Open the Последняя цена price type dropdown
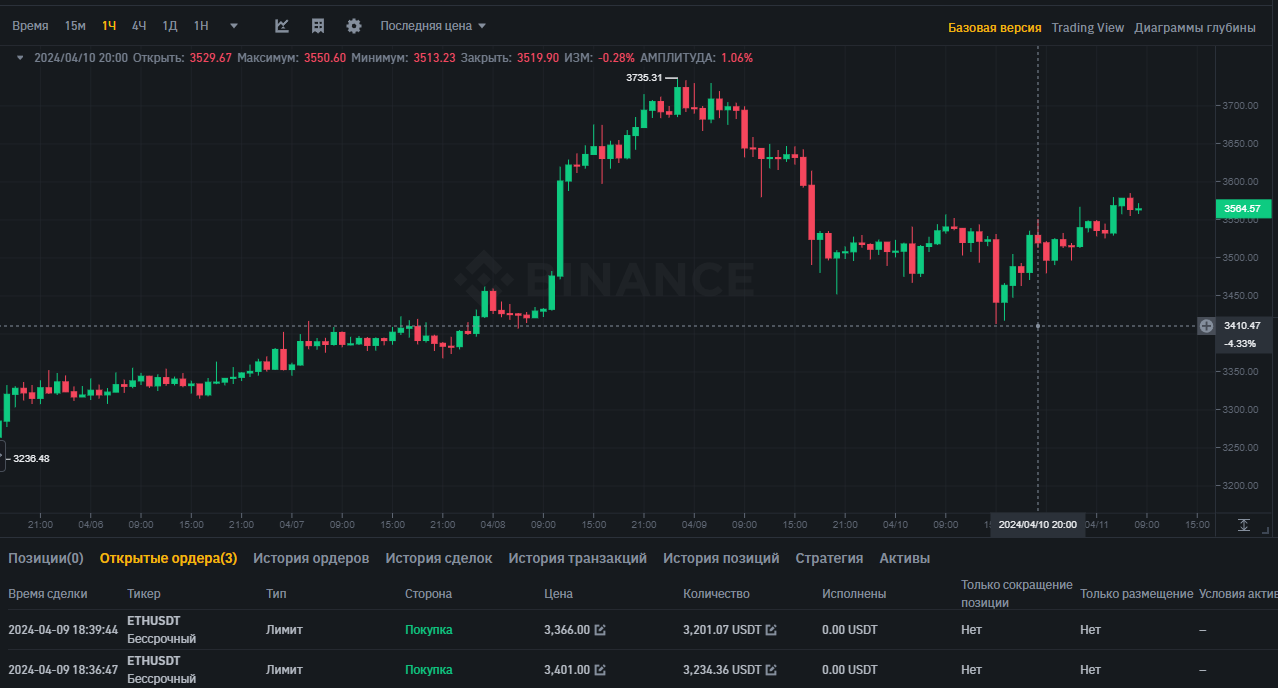This screenshot has width=1278, height=688. [433, 26]
